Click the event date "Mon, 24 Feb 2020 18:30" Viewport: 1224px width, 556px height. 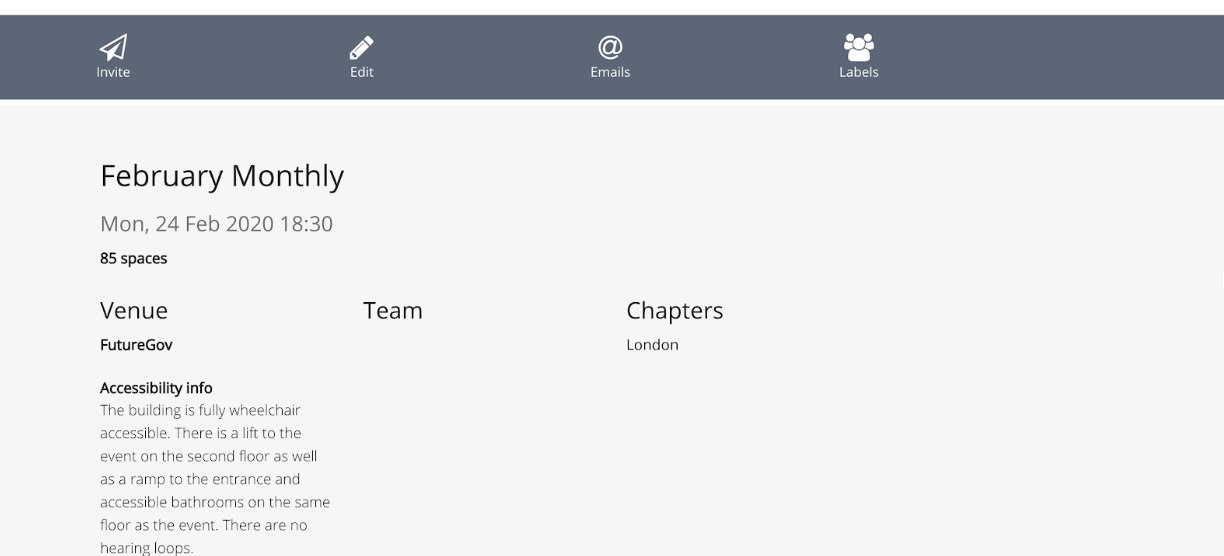[216, 224]
